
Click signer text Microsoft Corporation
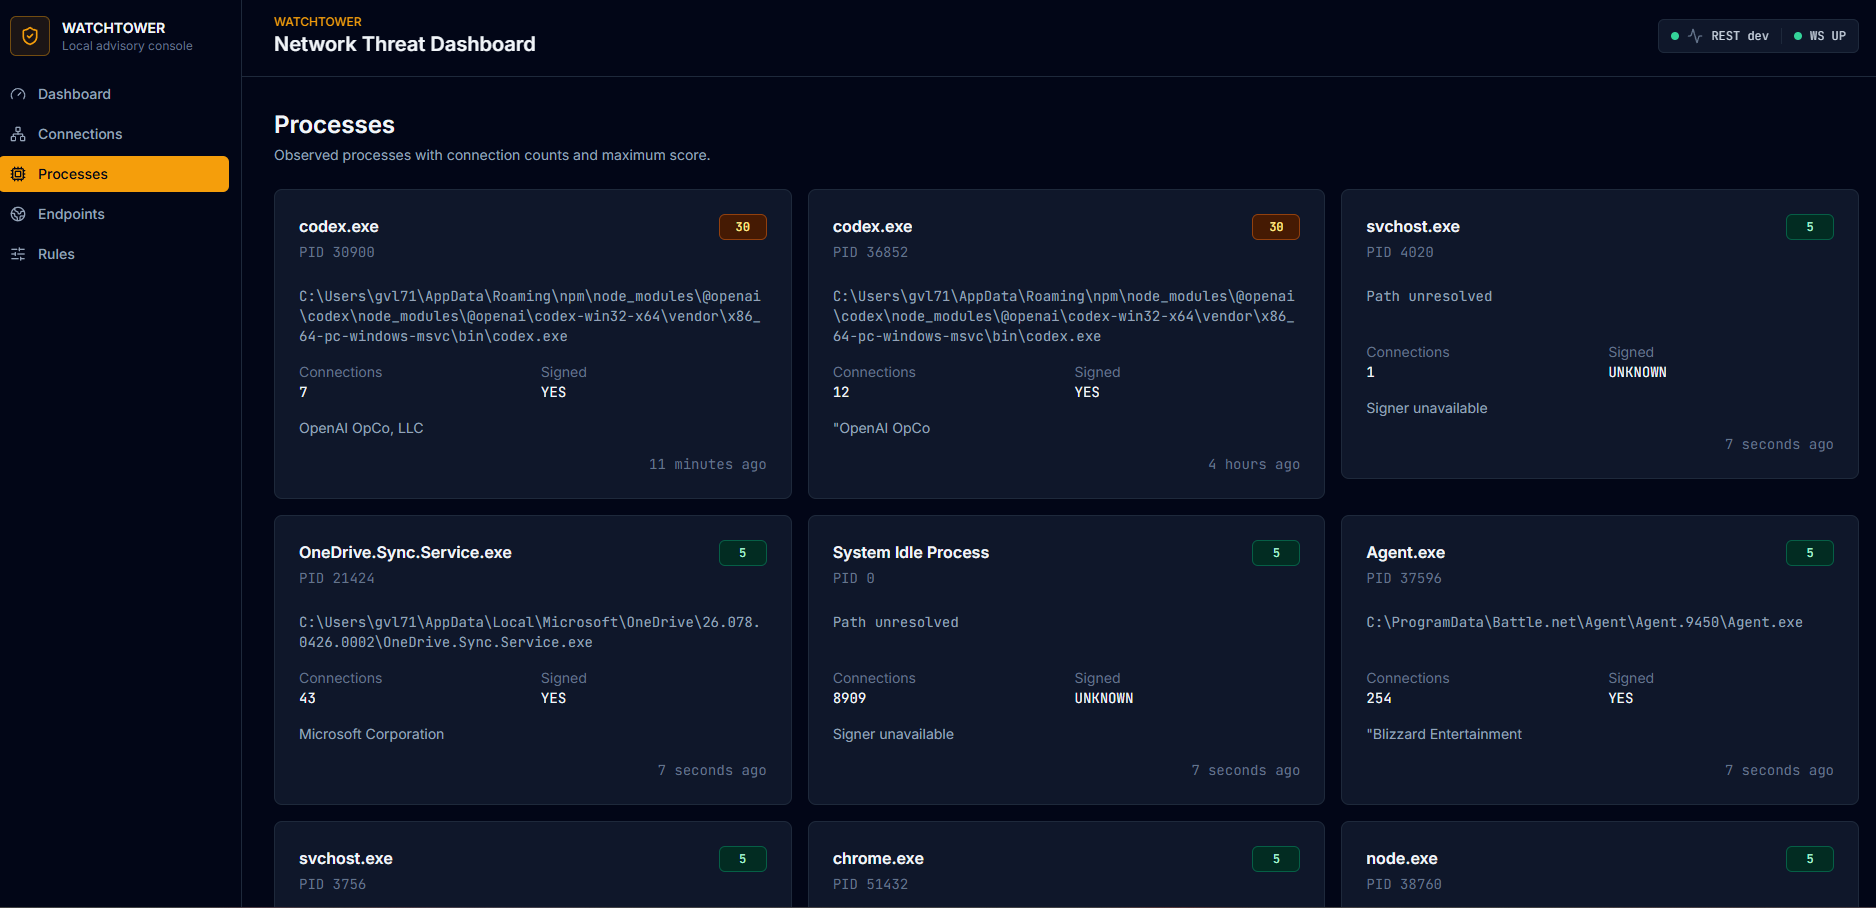[372, 735]
